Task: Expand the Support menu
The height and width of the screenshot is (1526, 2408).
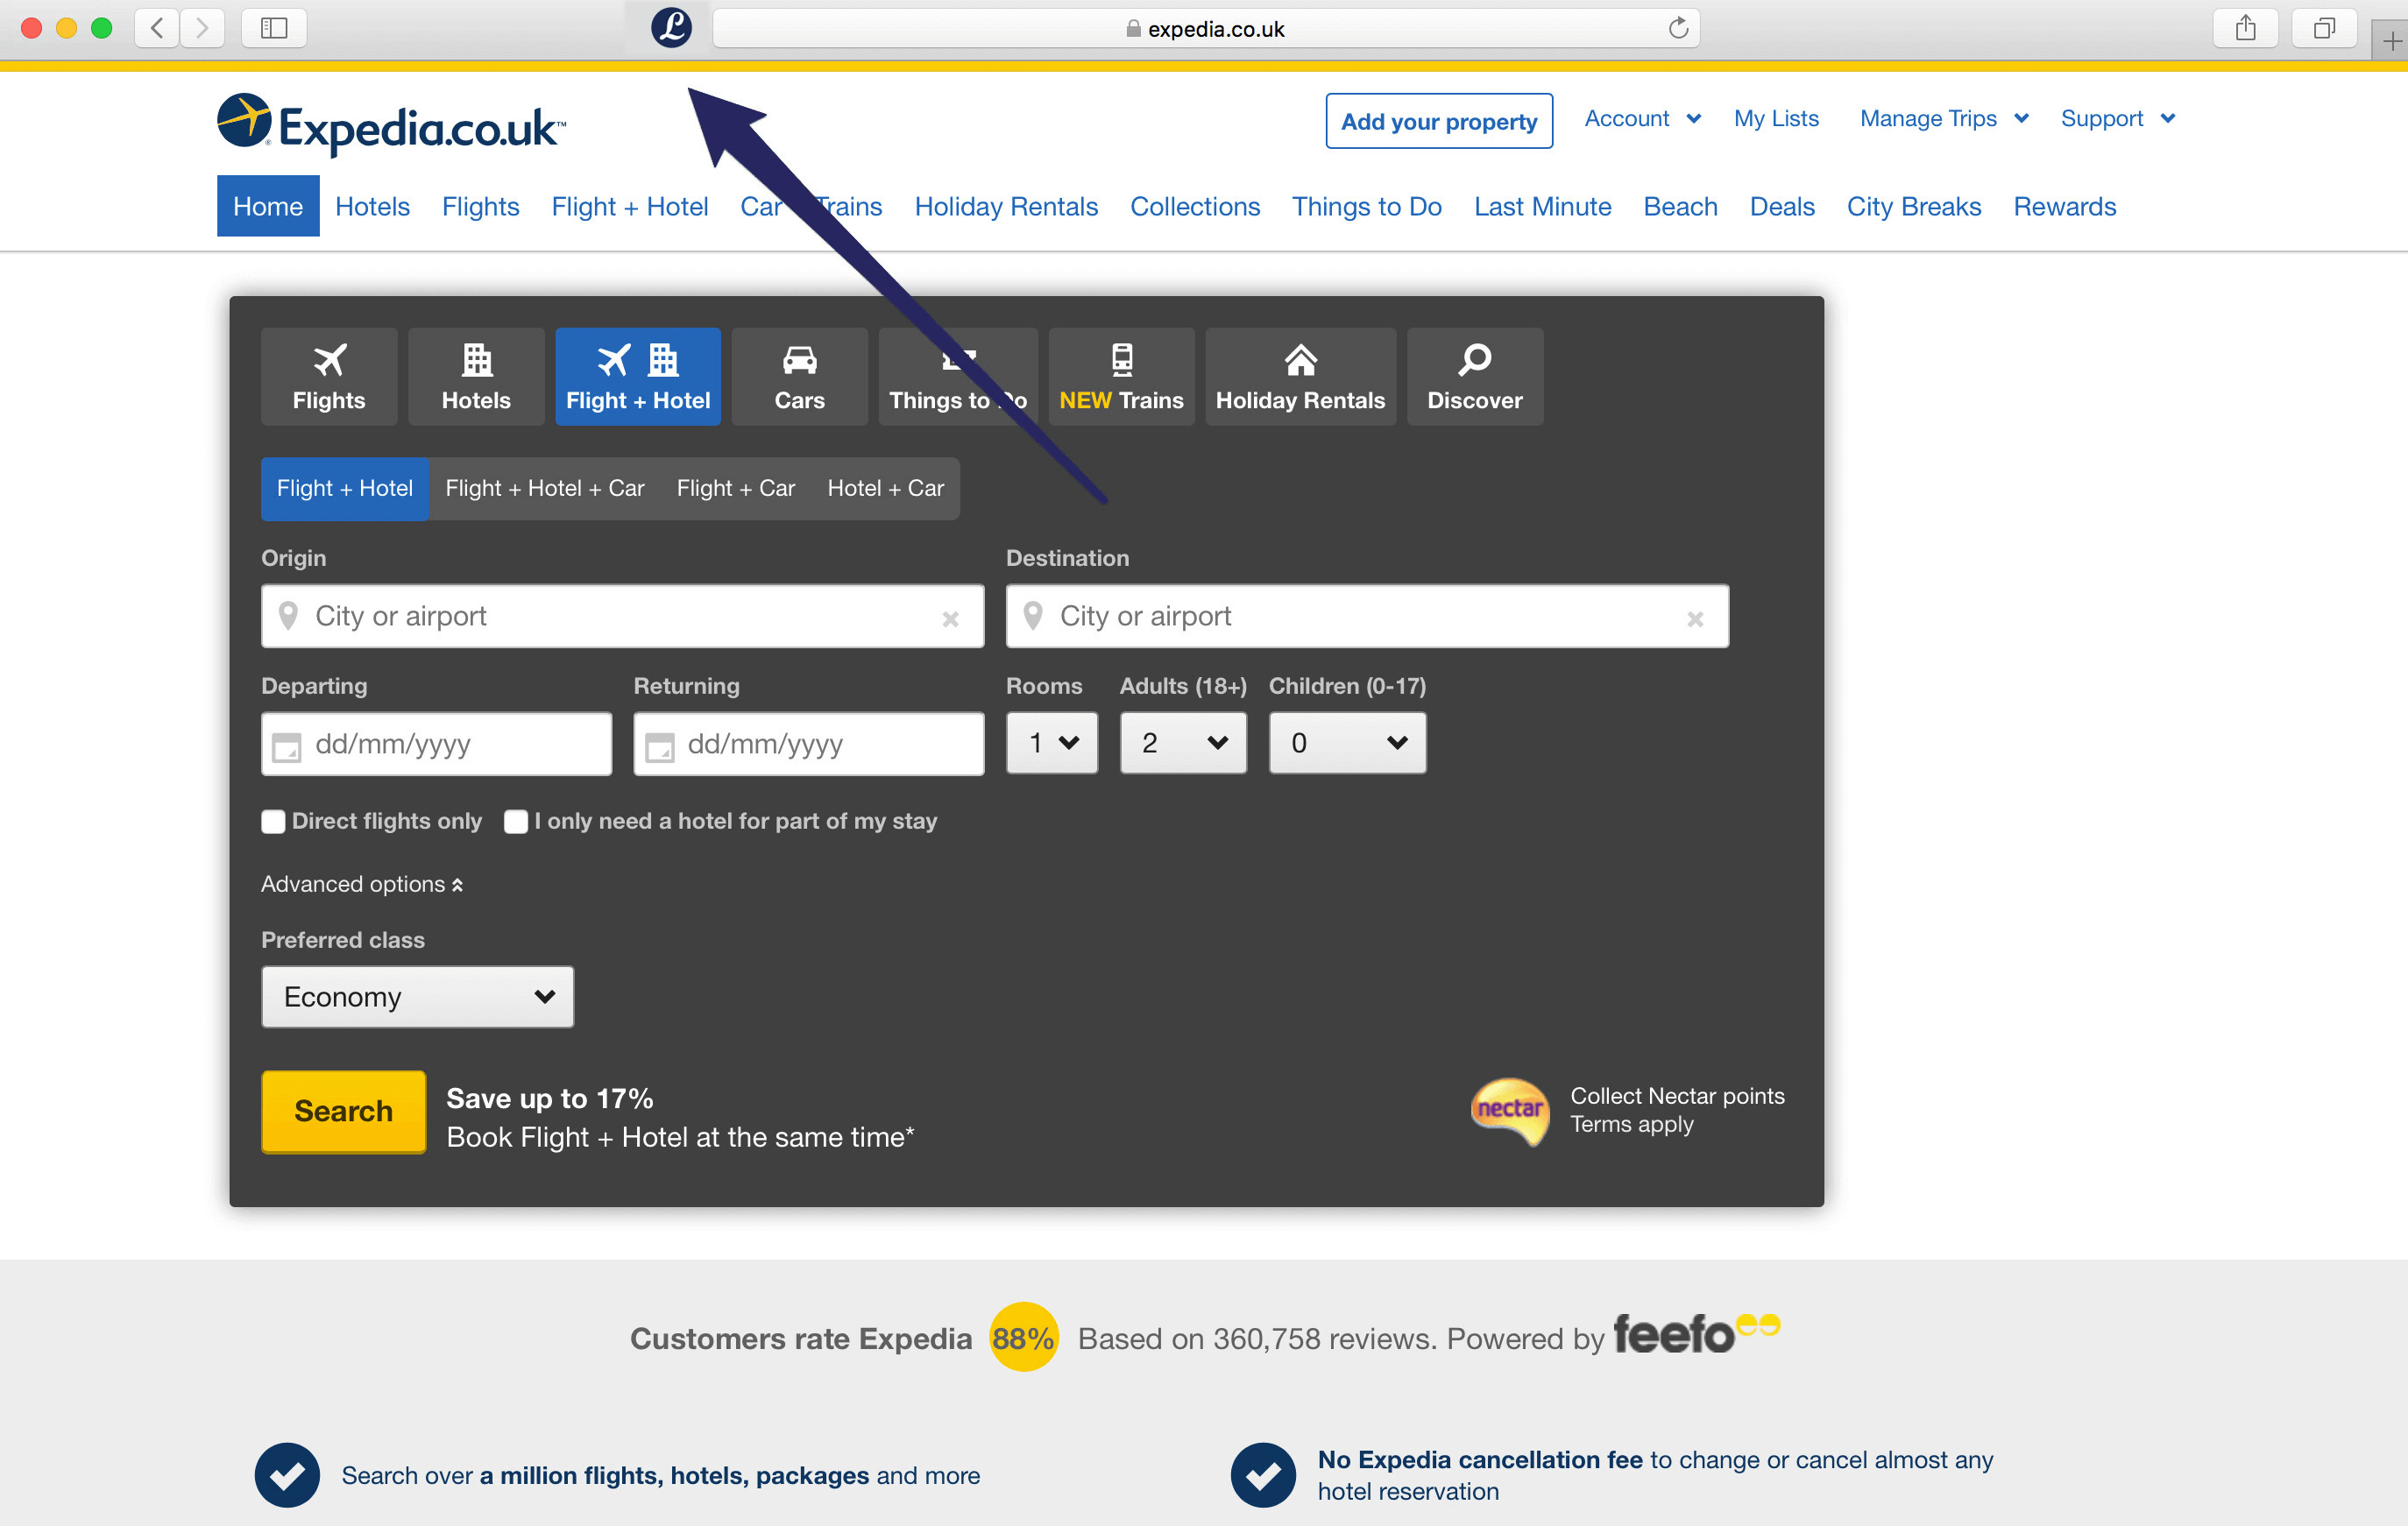Action: pyautogui.click(x=2118, y=118)
